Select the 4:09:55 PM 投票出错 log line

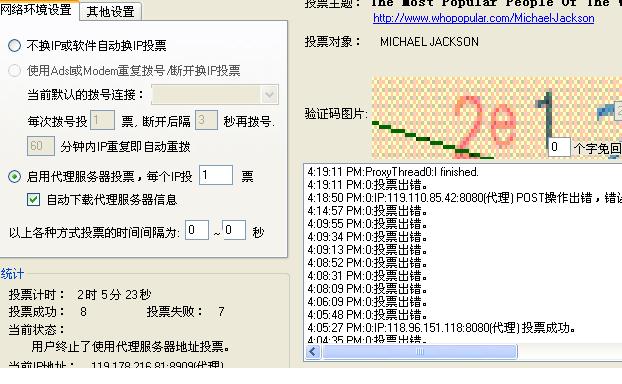[367, 224]
